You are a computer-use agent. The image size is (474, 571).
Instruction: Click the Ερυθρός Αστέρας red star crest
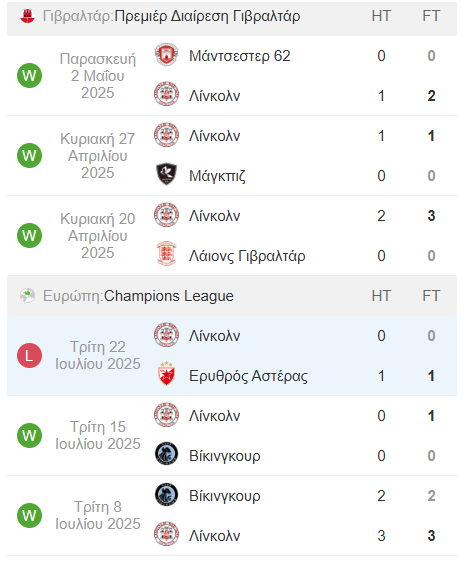pyautogui.click(x=166, y=374)
